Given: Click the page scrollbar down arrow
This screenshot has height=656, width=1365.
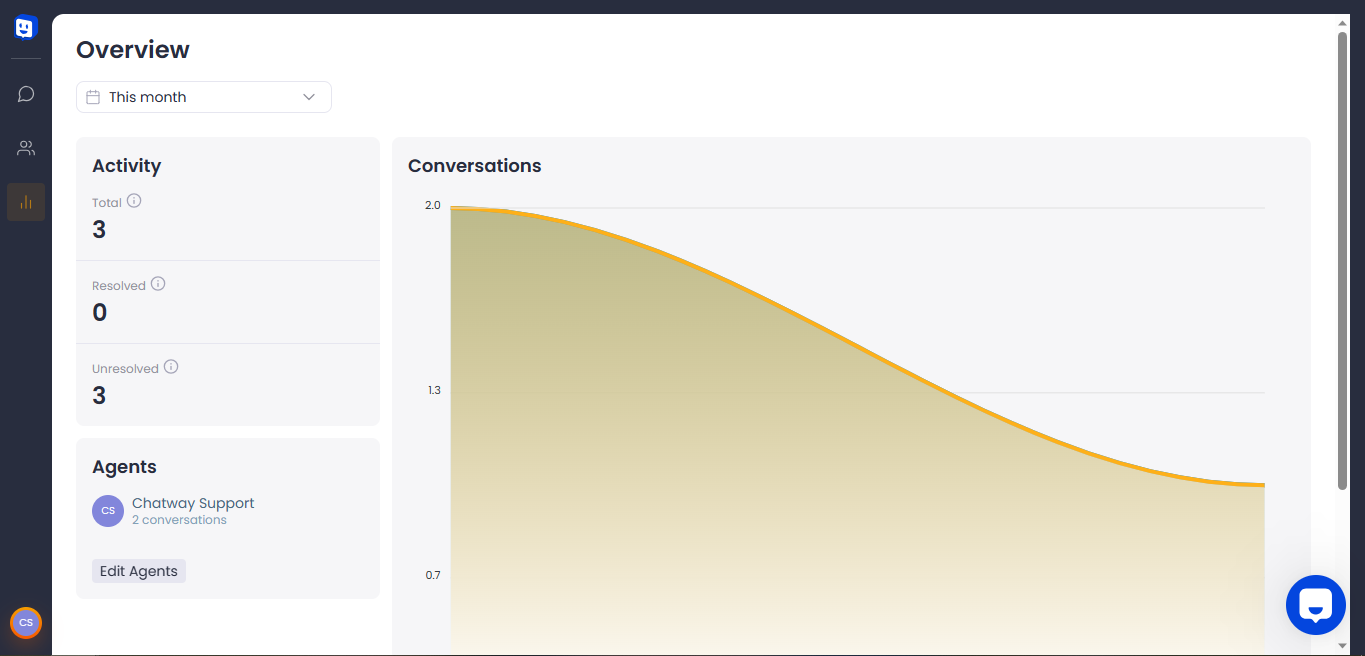Looking at the screenshot, I should coord(1343,647).
